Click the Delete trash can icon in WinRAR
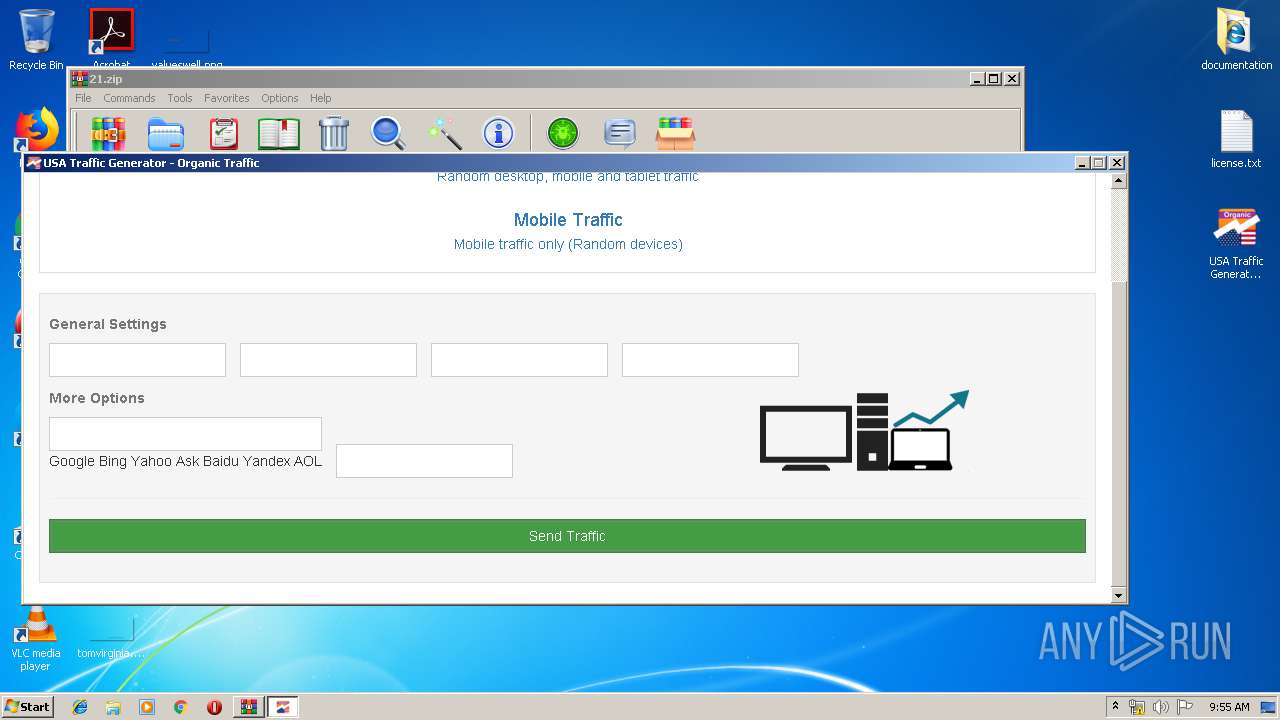 tap(333, 133)
